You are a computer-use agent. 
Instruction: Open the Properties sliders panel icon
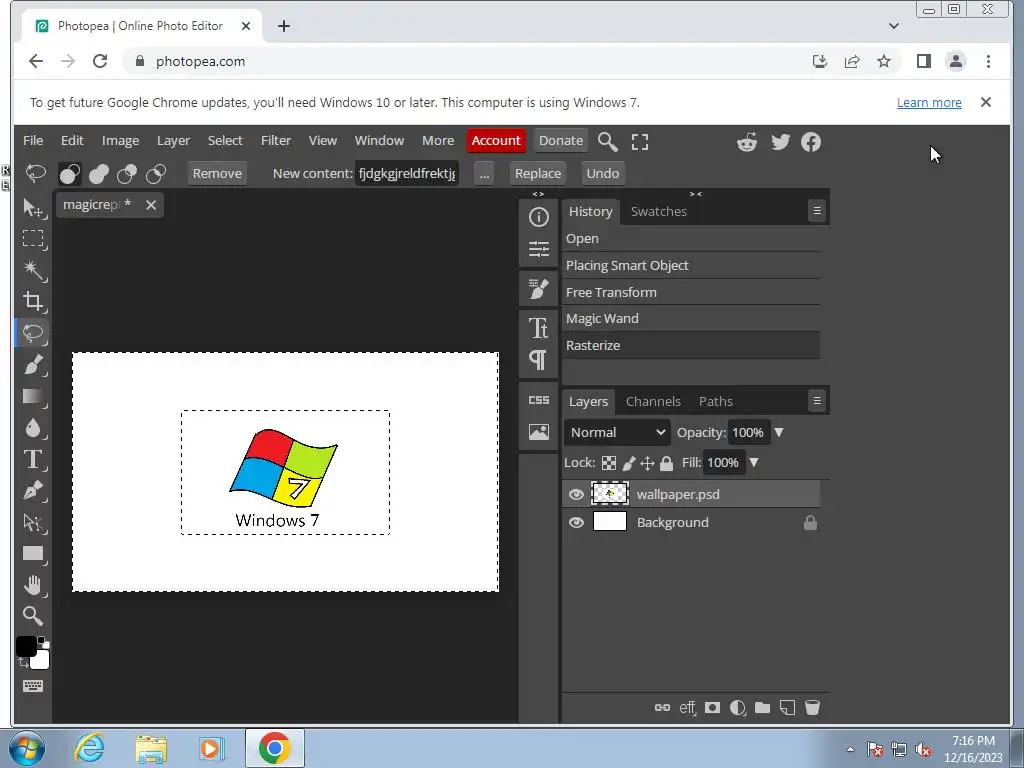click(538, 249)
